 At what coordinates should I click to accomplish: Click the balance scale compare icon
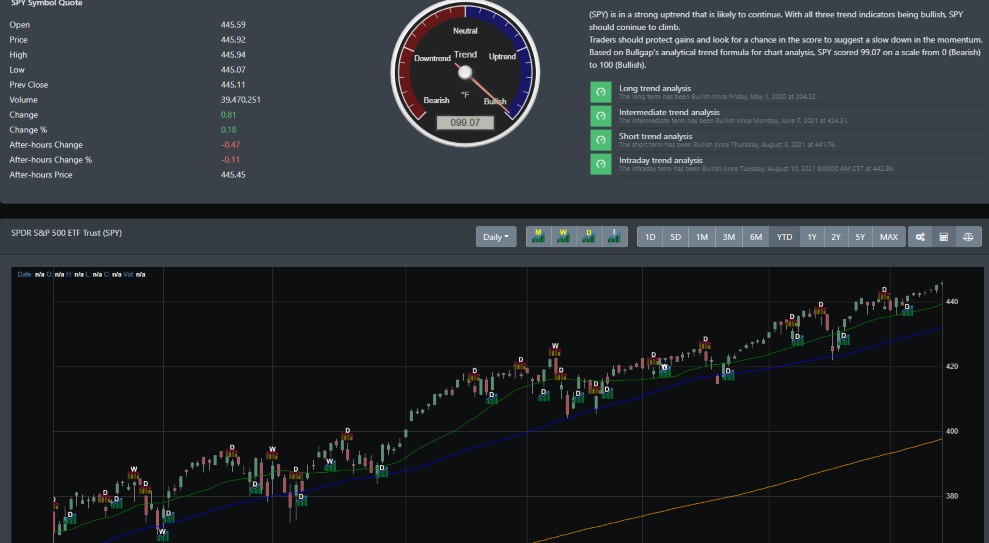[x=968, y=237]
